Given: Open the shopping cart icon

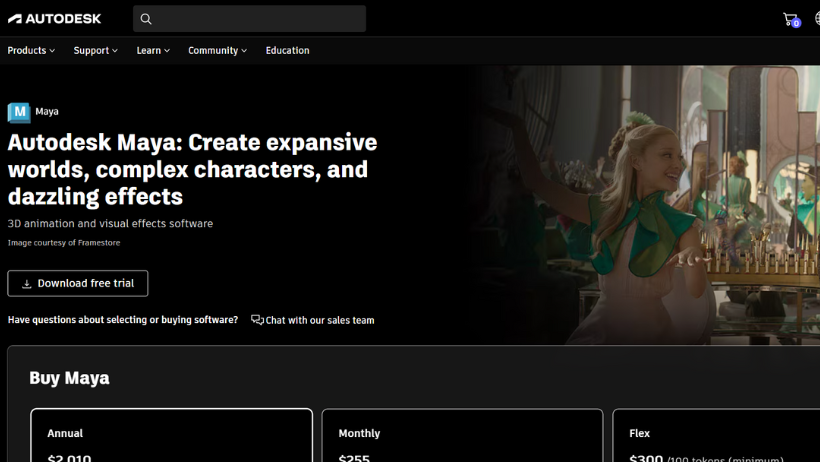Looking at the screenshot, I should pyautogui.click(x=791, y=19).
